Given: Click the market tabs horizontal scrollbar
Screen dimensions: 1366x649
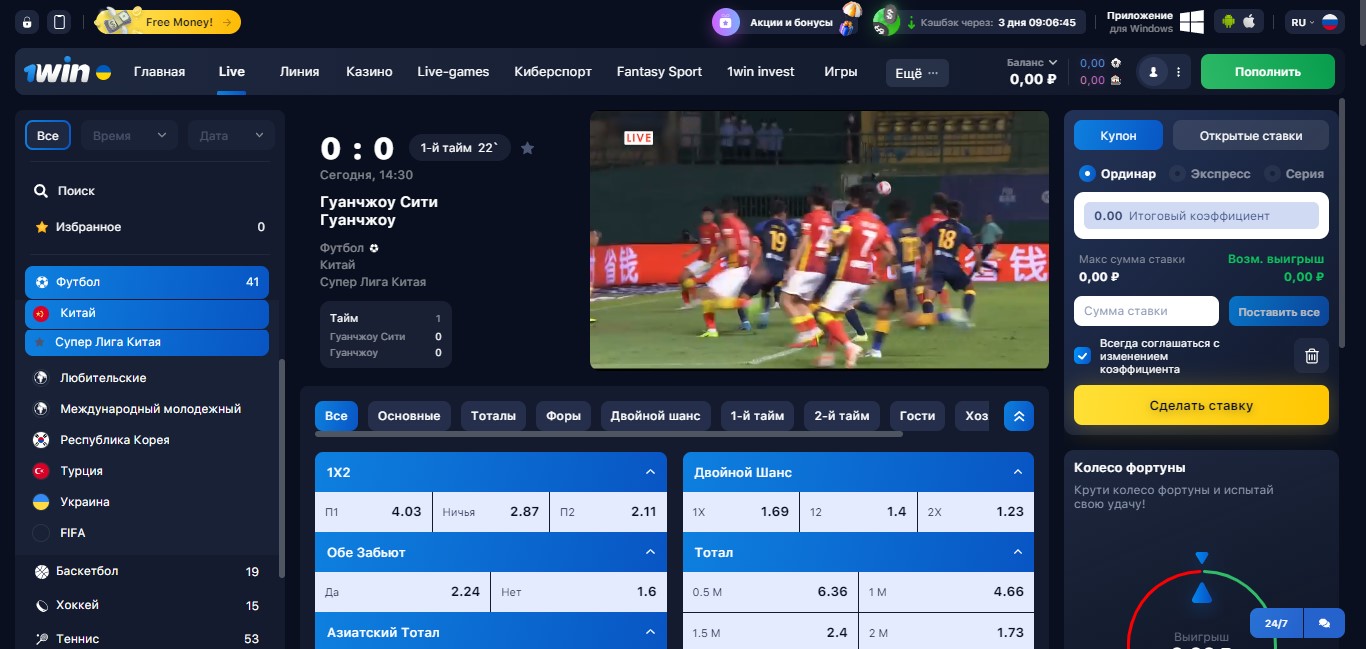Looking at the screenshot, I should [609, 434].
